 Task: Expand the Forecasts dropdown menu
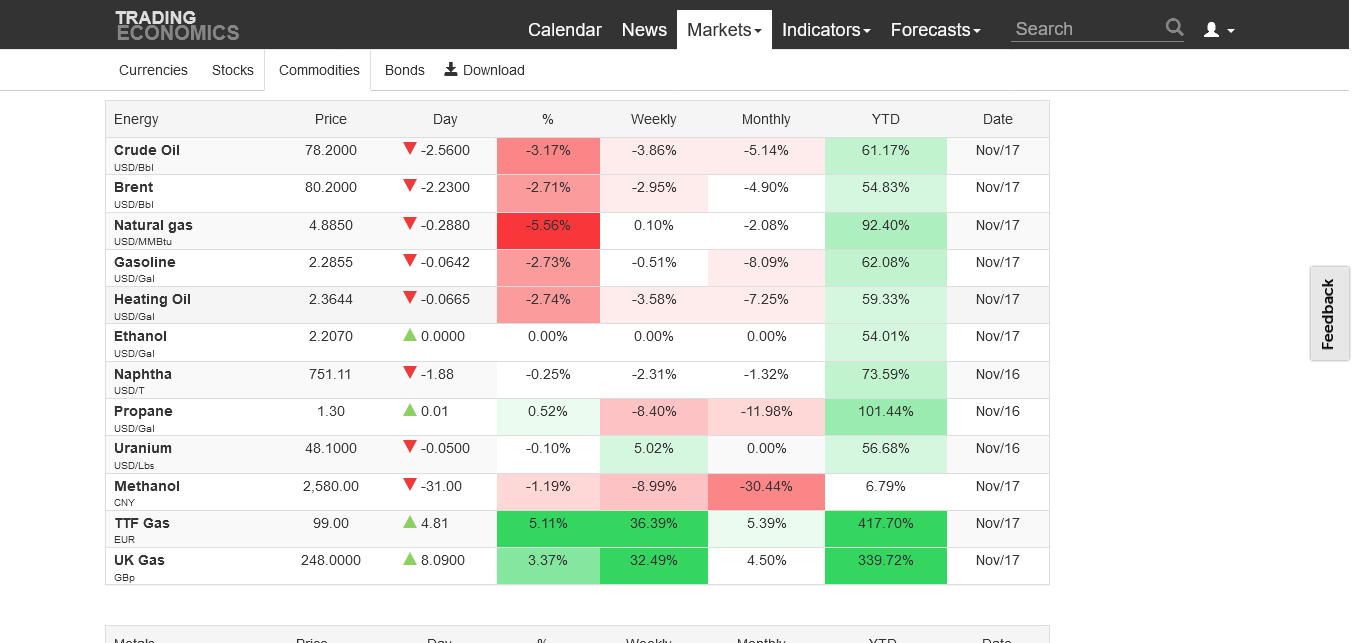935,30
